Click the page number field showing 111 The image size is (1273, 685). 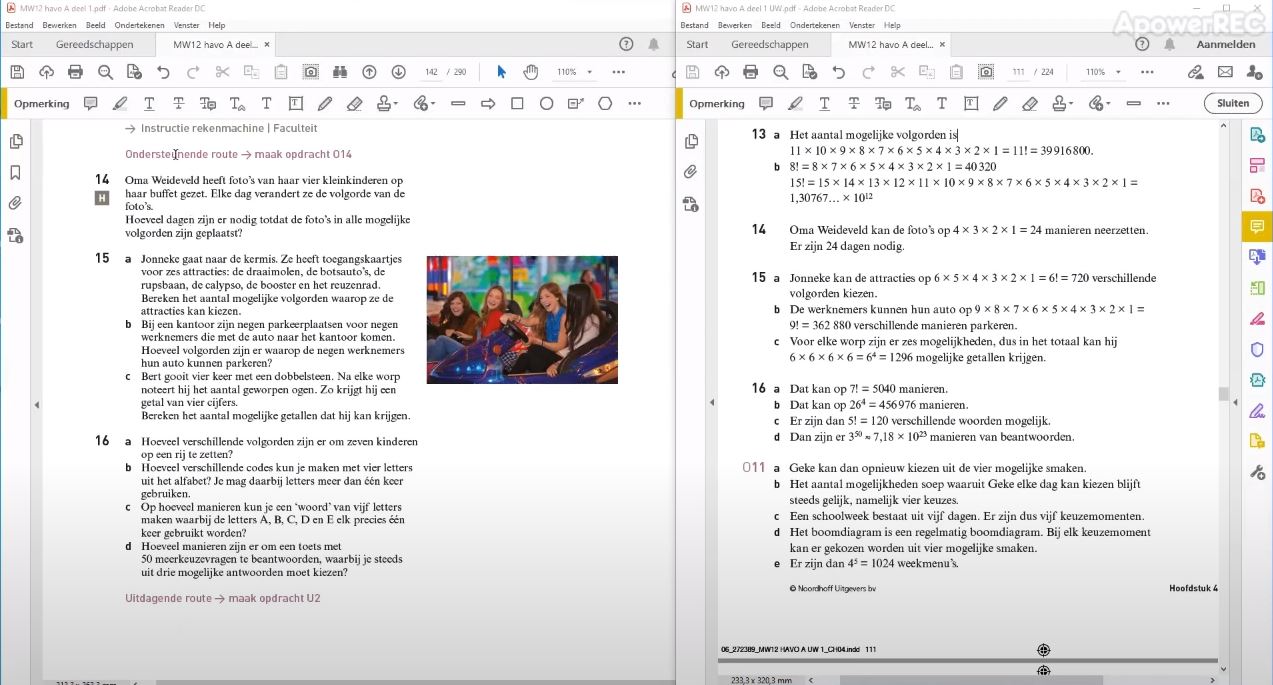[1018, 72]
